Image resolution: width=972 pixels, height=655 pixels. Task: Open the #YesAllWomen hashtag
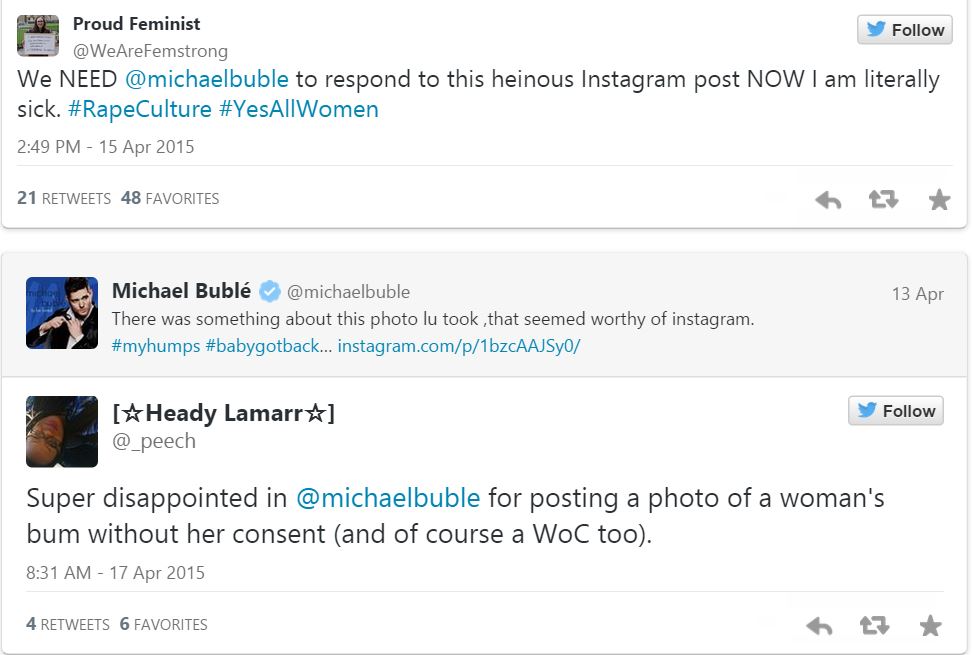point(299,109)
